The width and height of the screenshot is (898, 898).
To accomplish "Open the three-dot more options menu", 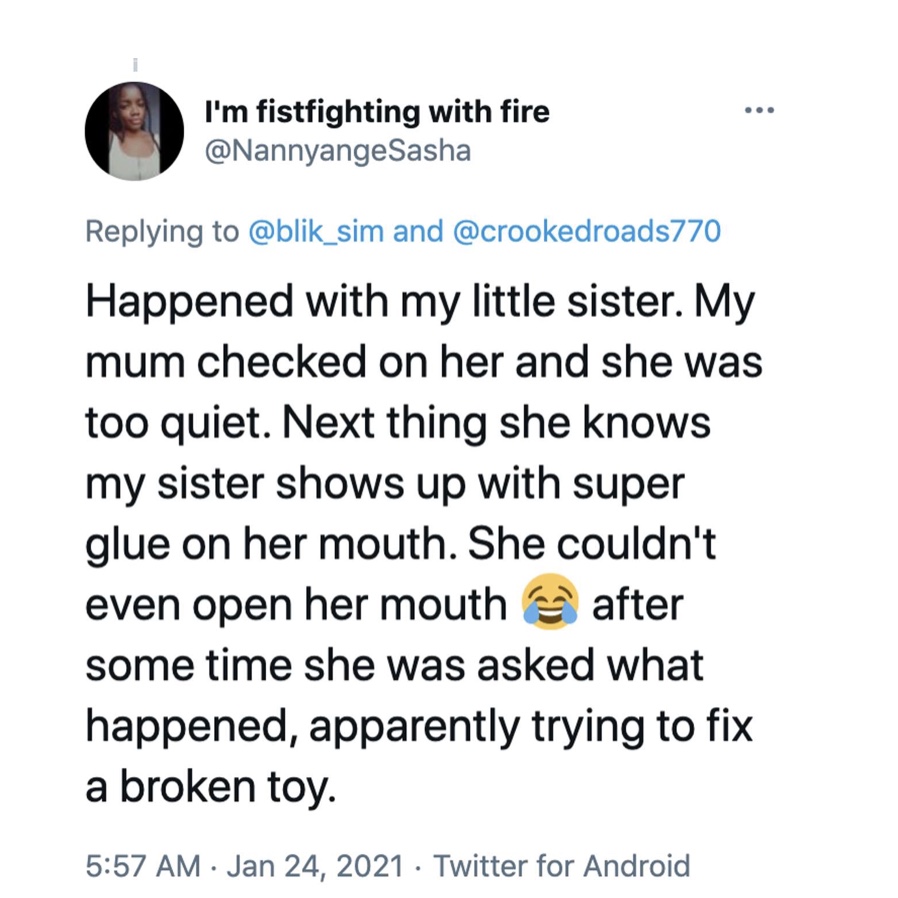I will tap(759, 110).
